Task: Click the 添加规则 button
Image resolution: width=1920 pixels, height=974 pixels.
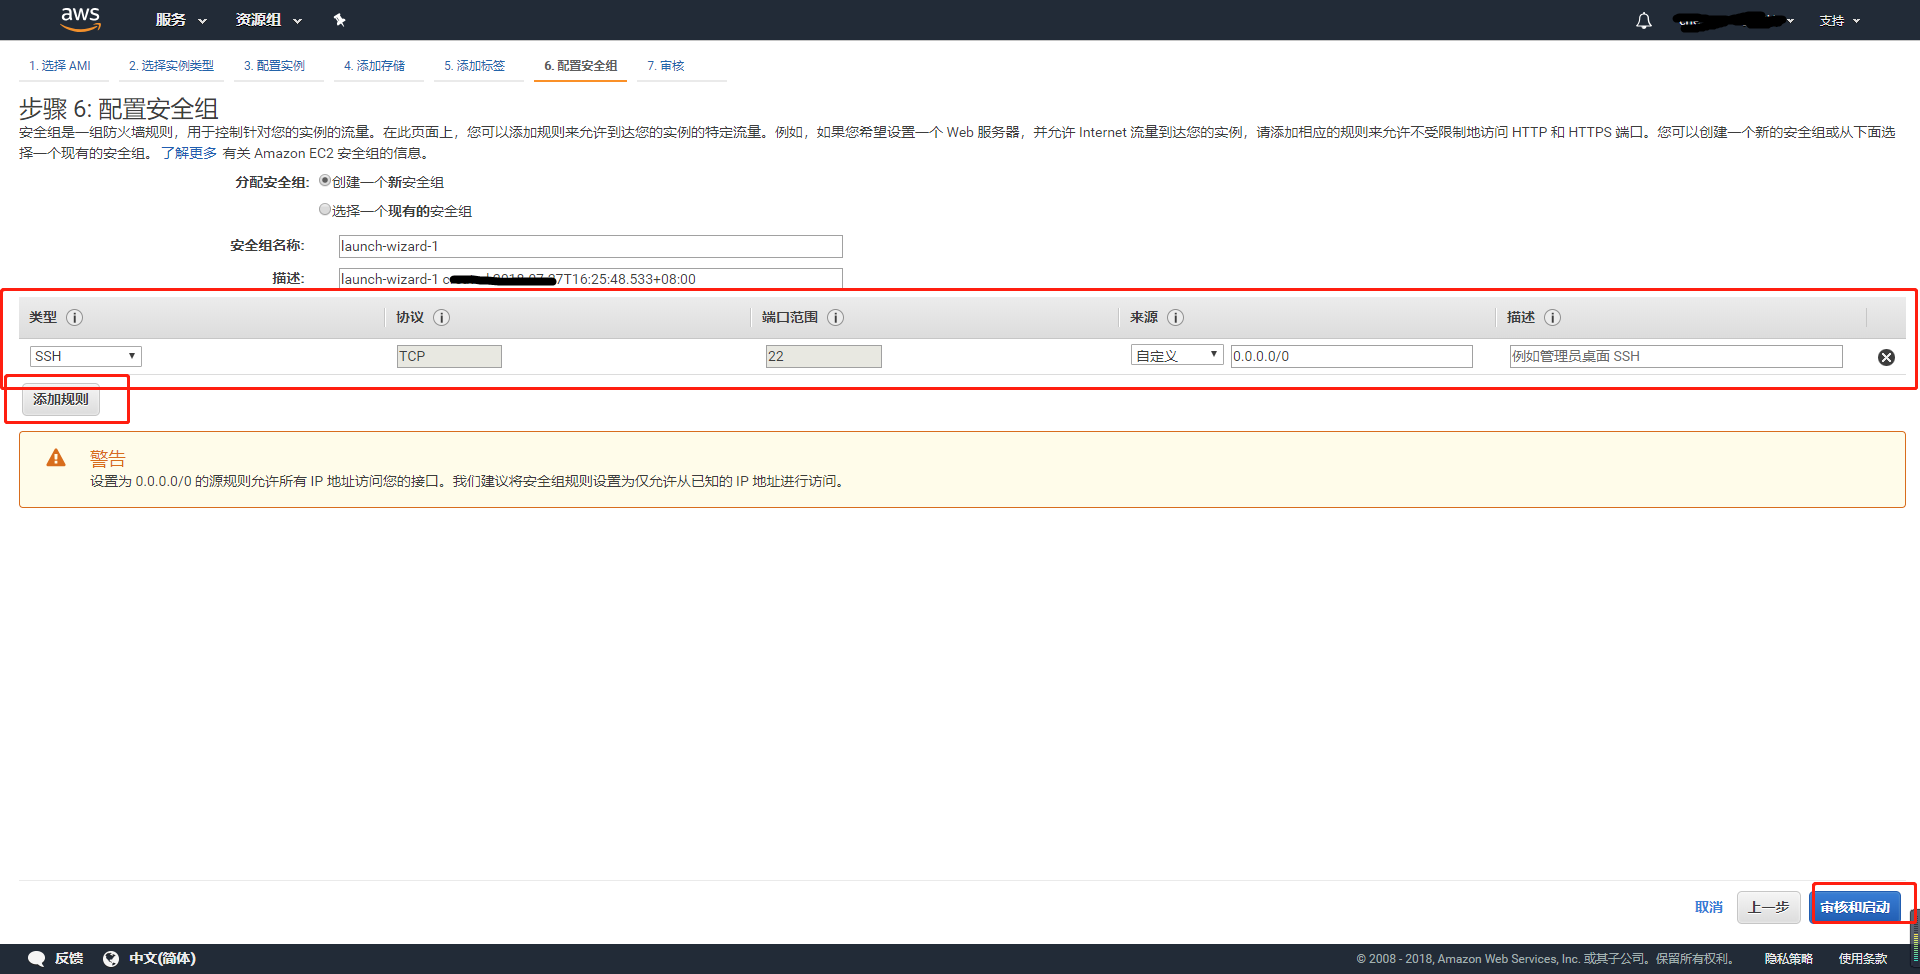Action: [61, 399]
